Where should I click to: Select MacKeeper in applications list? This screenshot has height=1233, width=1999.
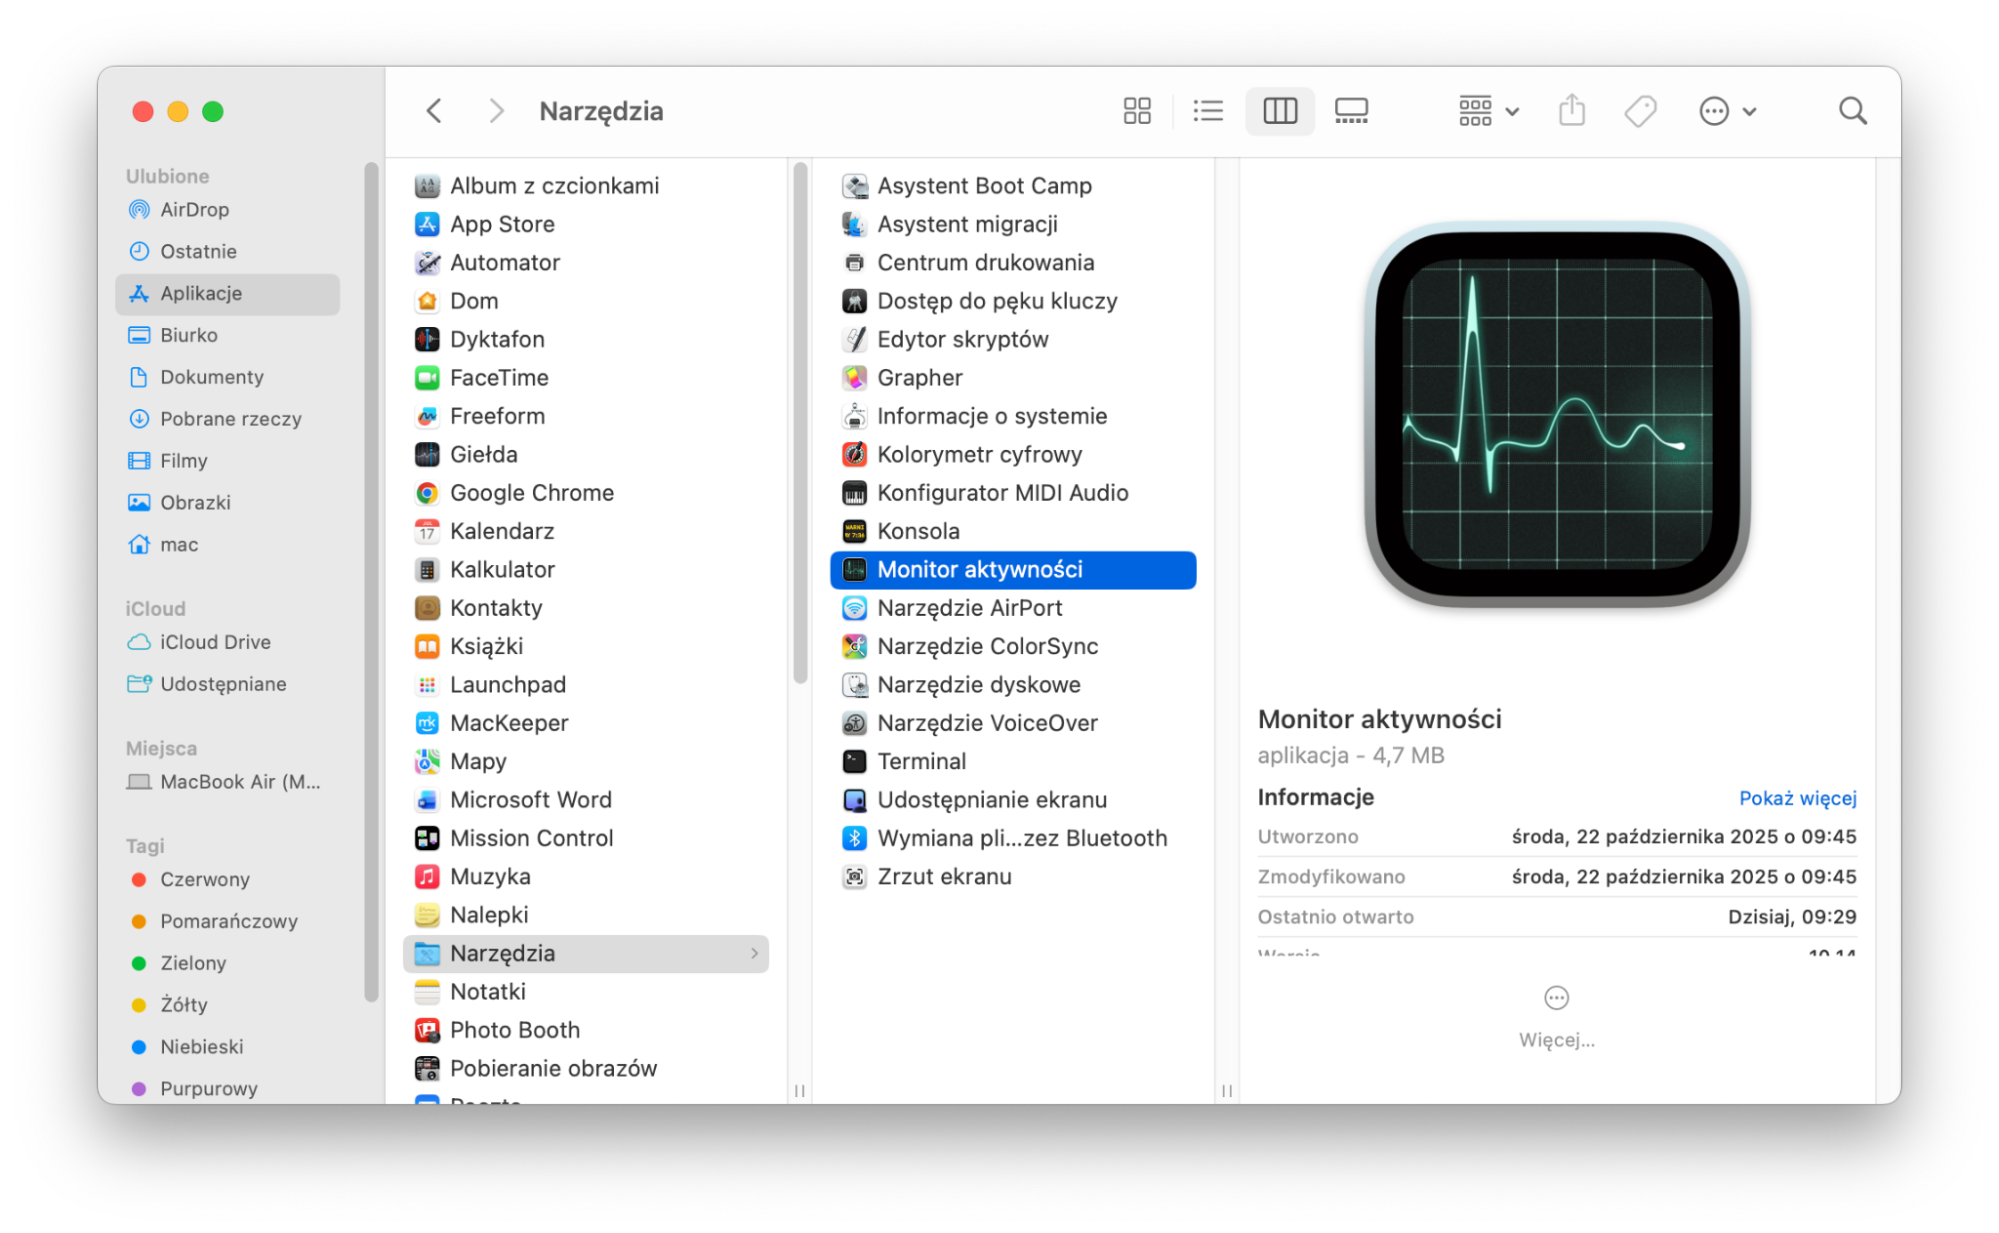(586, 723)
